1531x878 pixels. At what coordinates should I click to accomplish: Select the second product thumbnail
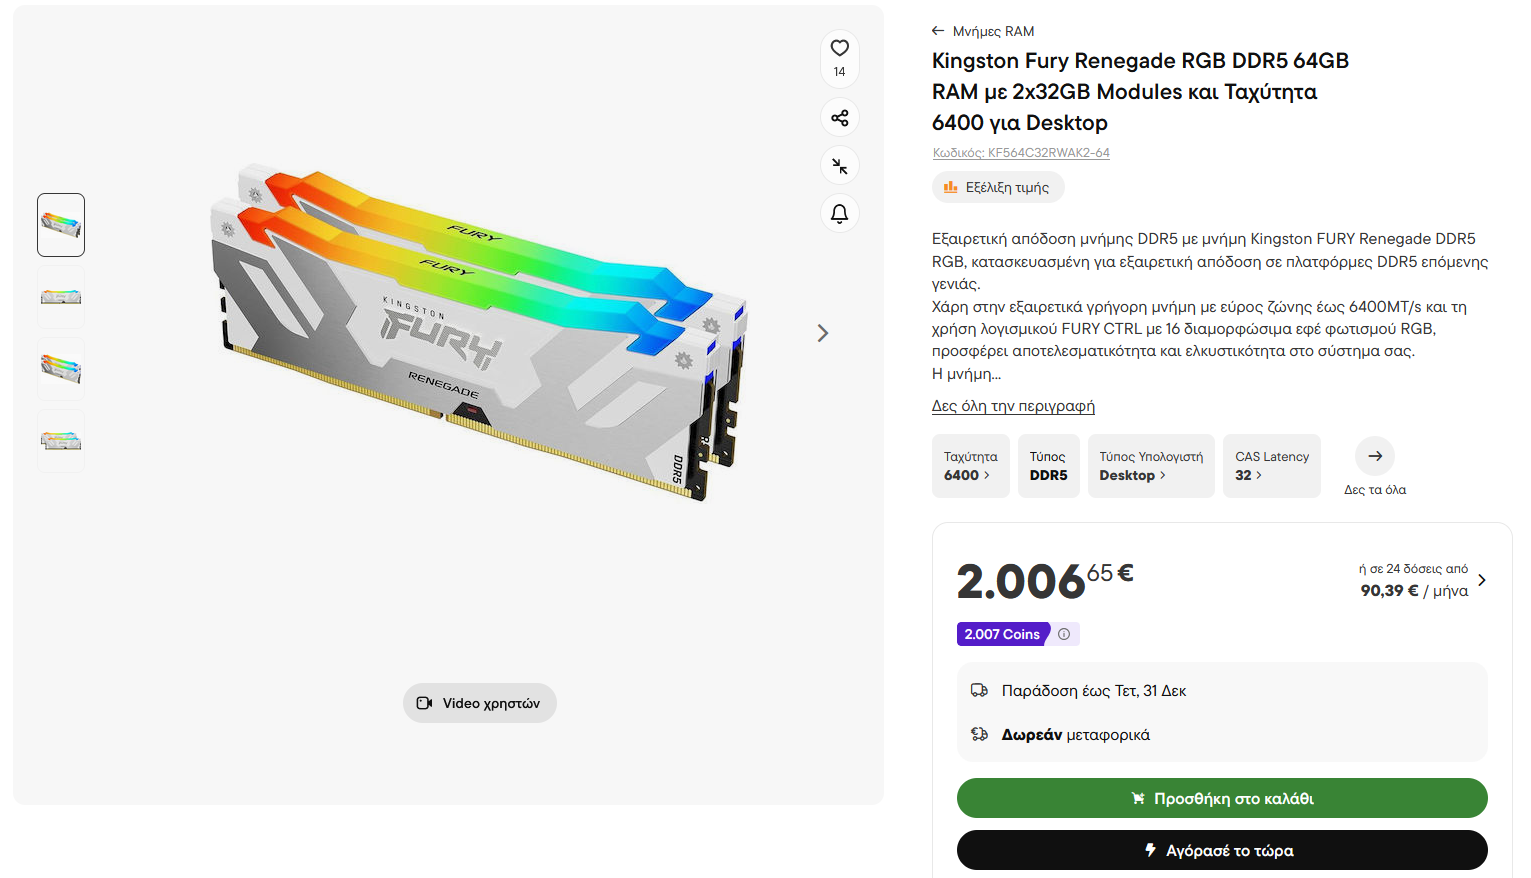61,297
